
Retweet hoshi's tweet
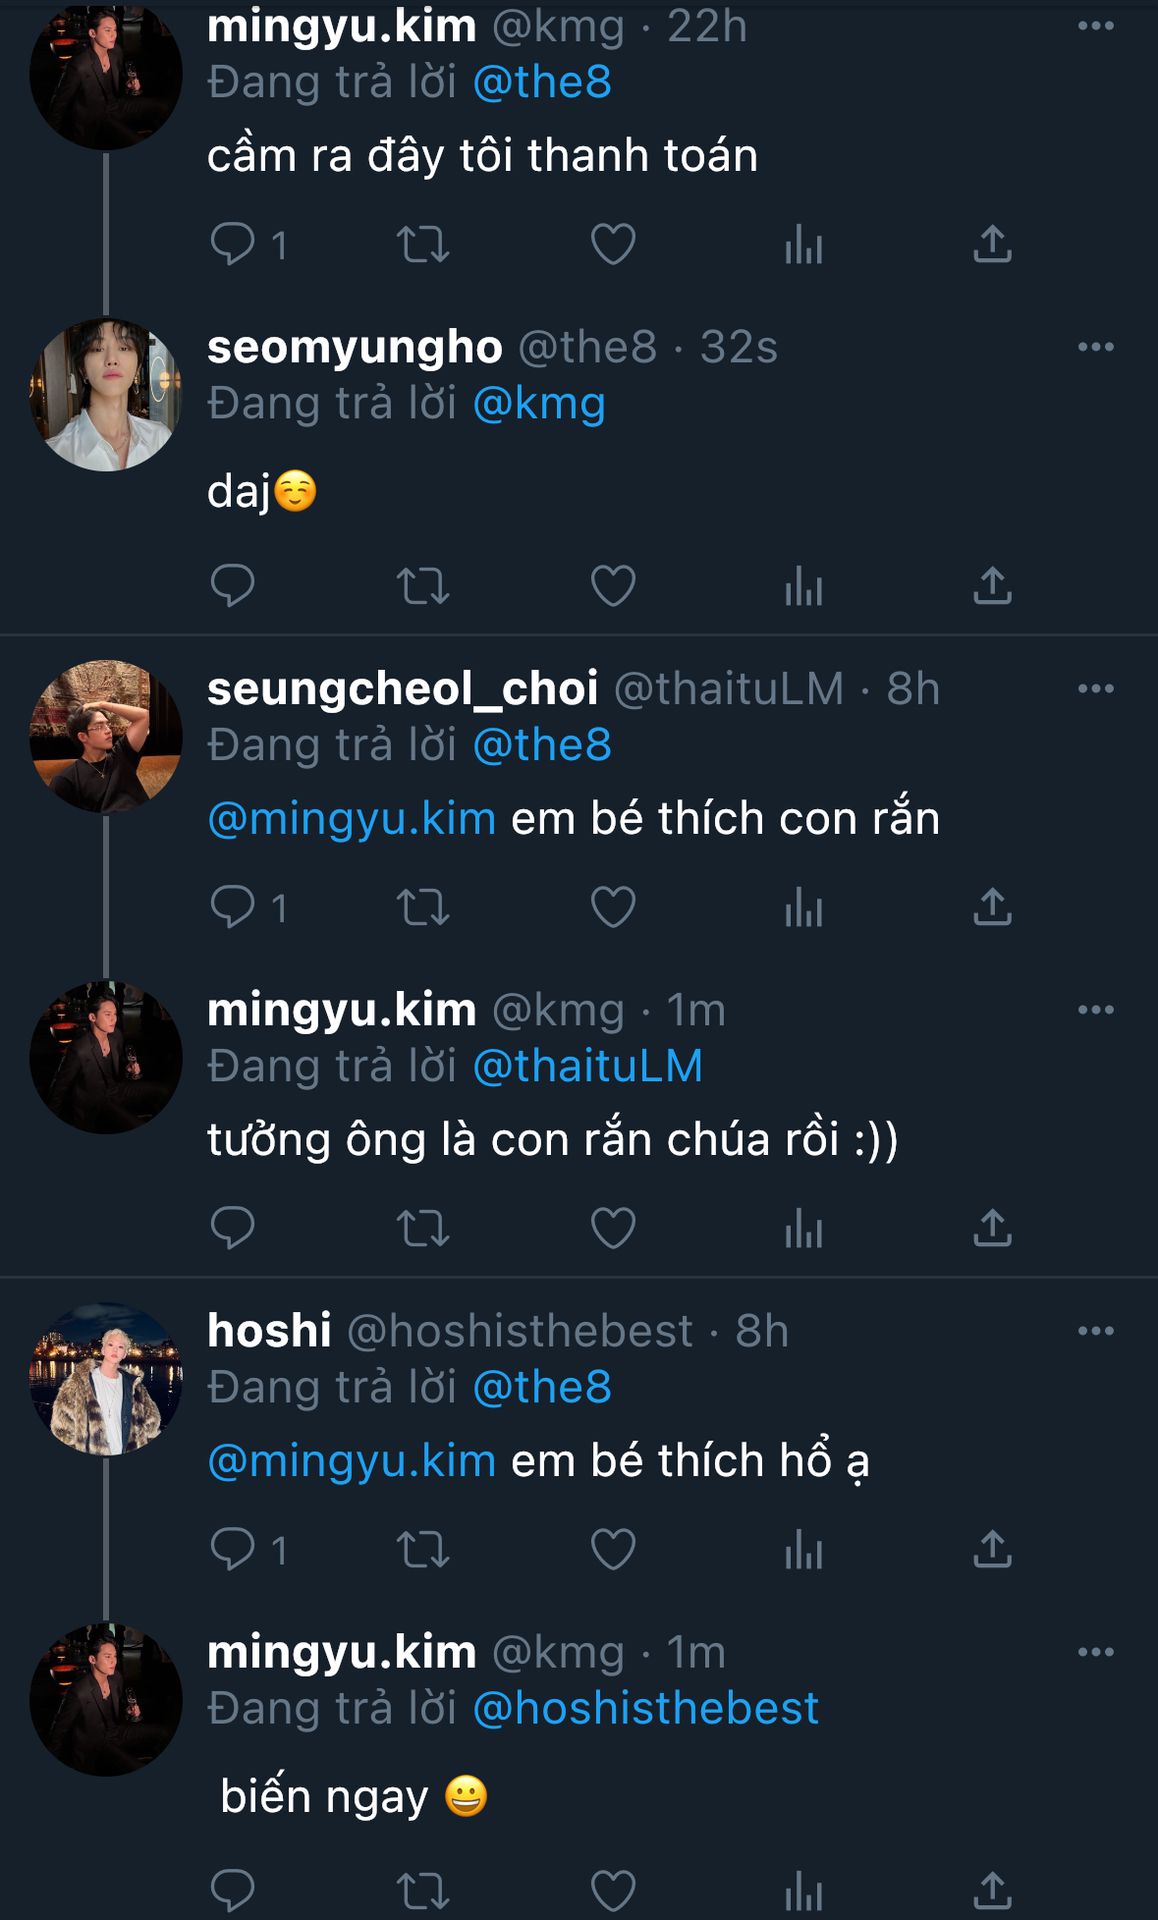423,1550
